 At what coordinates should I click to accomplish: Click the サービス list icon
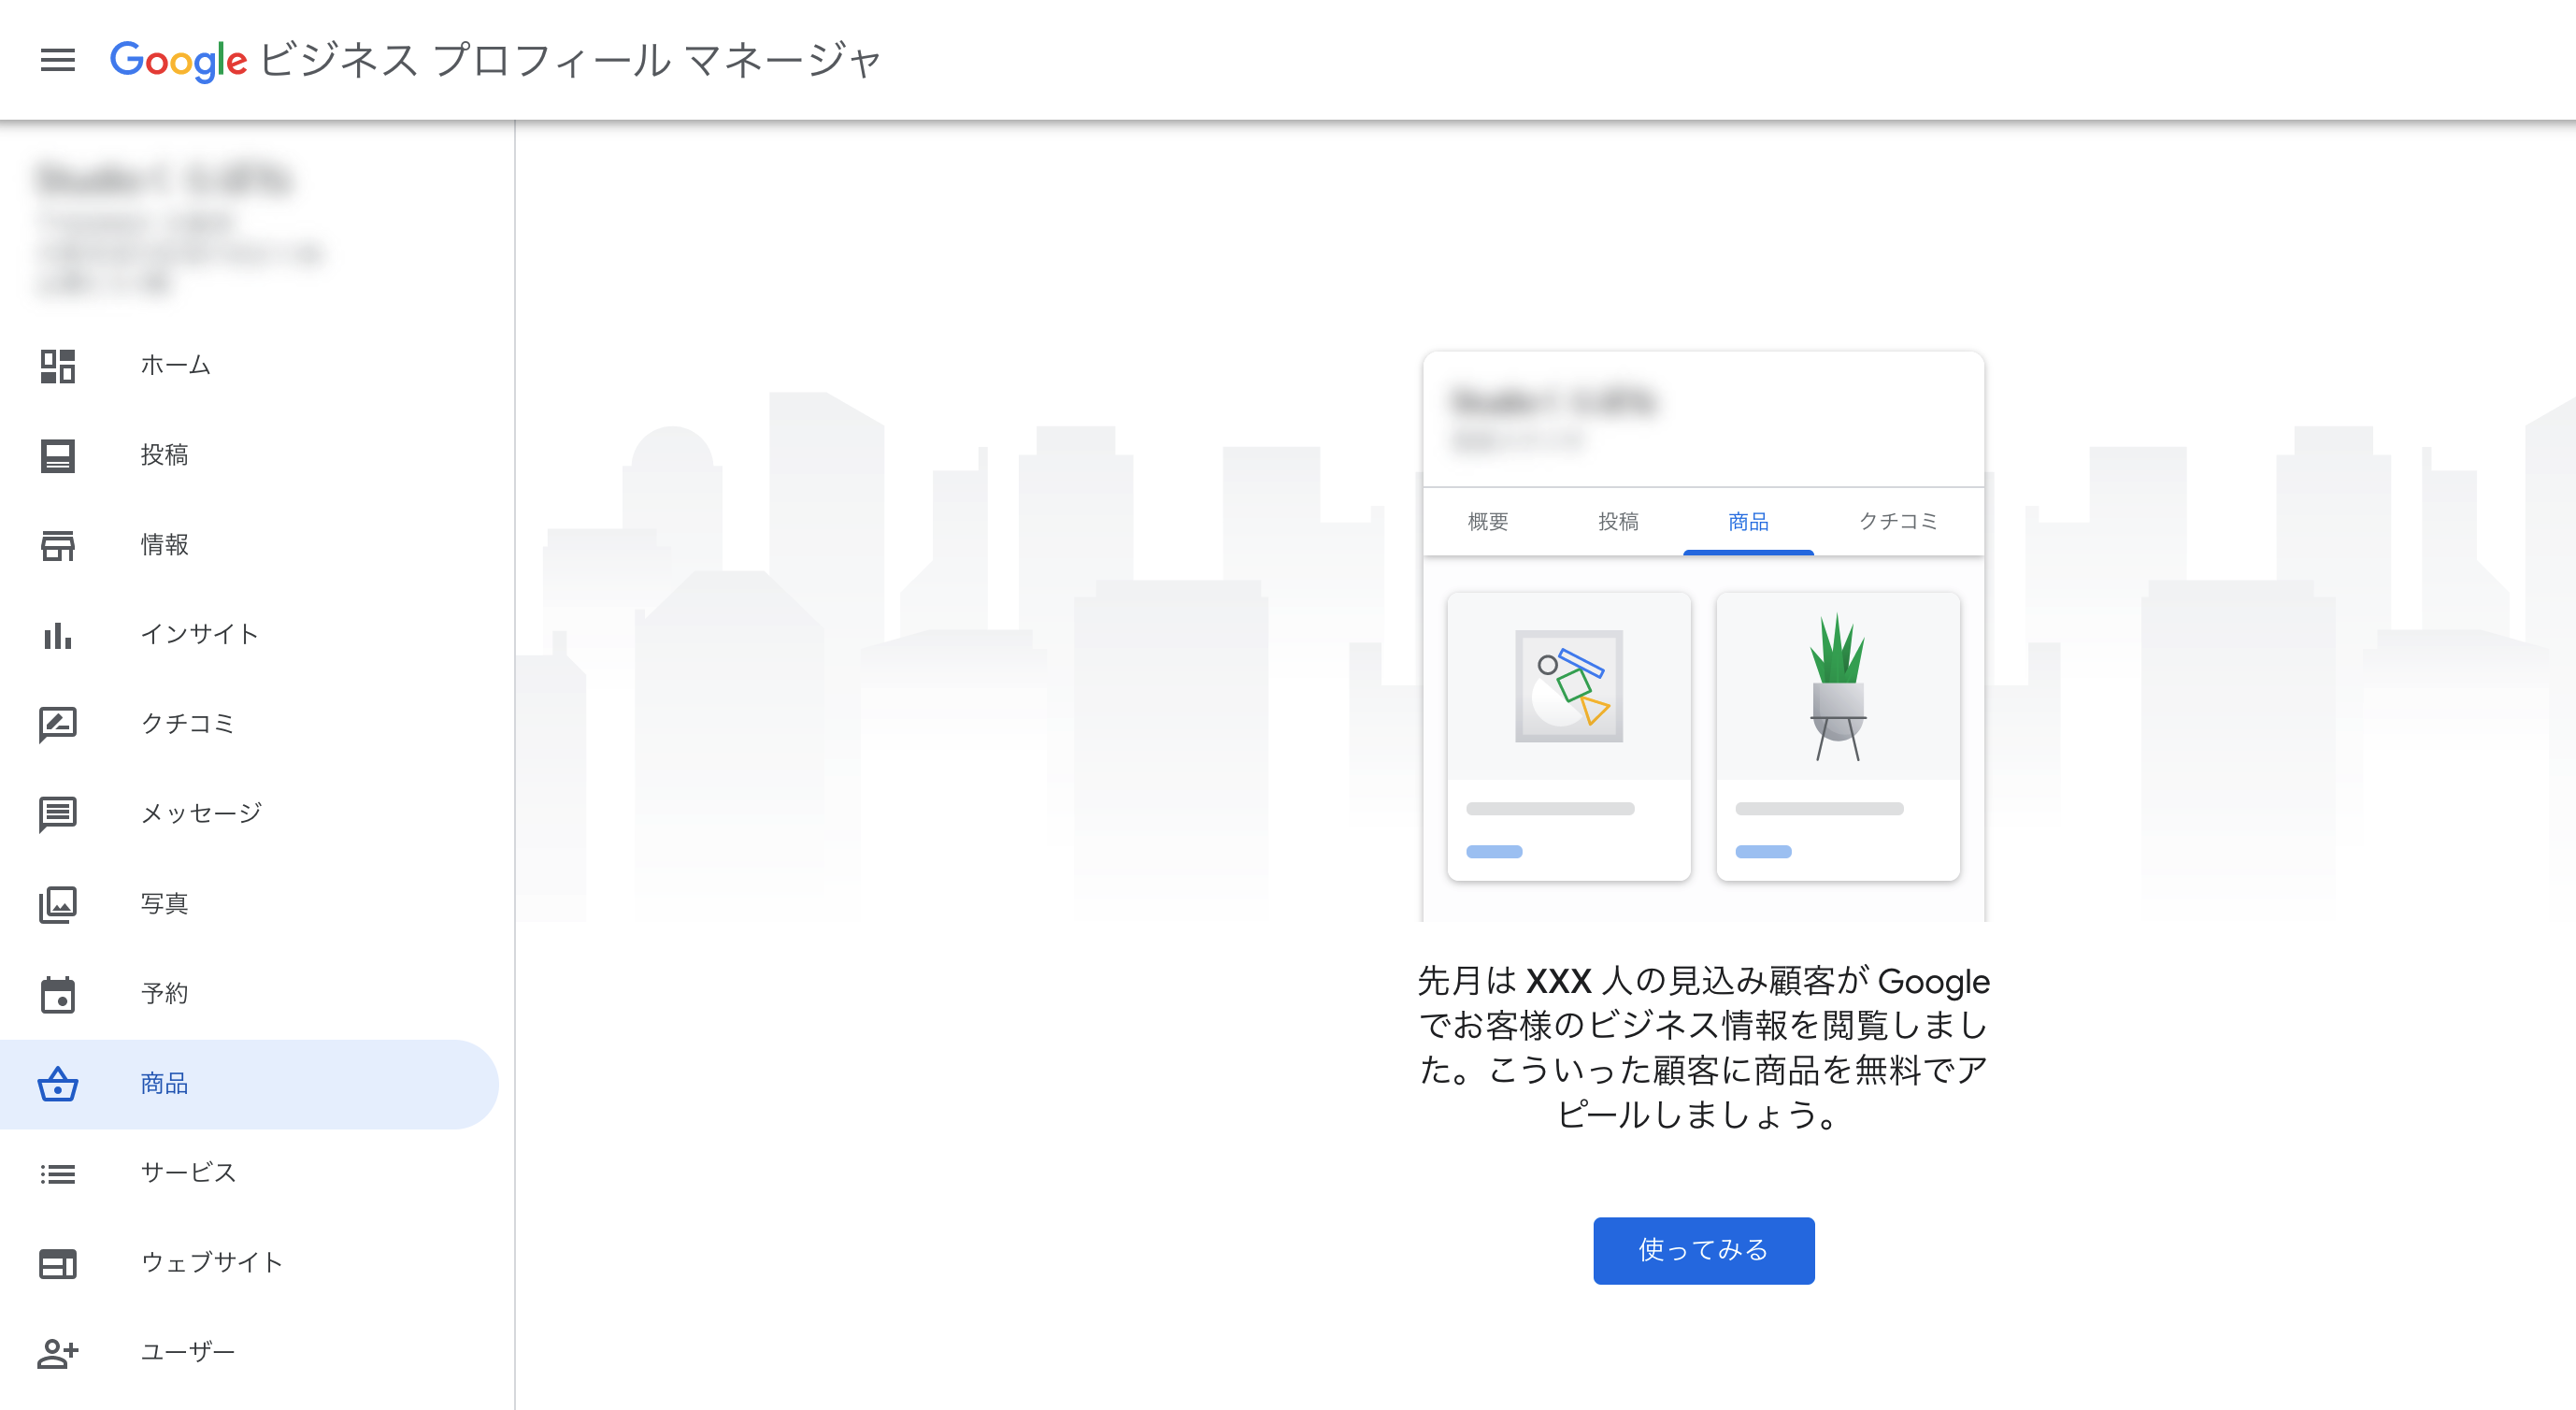coord(59,1173)
